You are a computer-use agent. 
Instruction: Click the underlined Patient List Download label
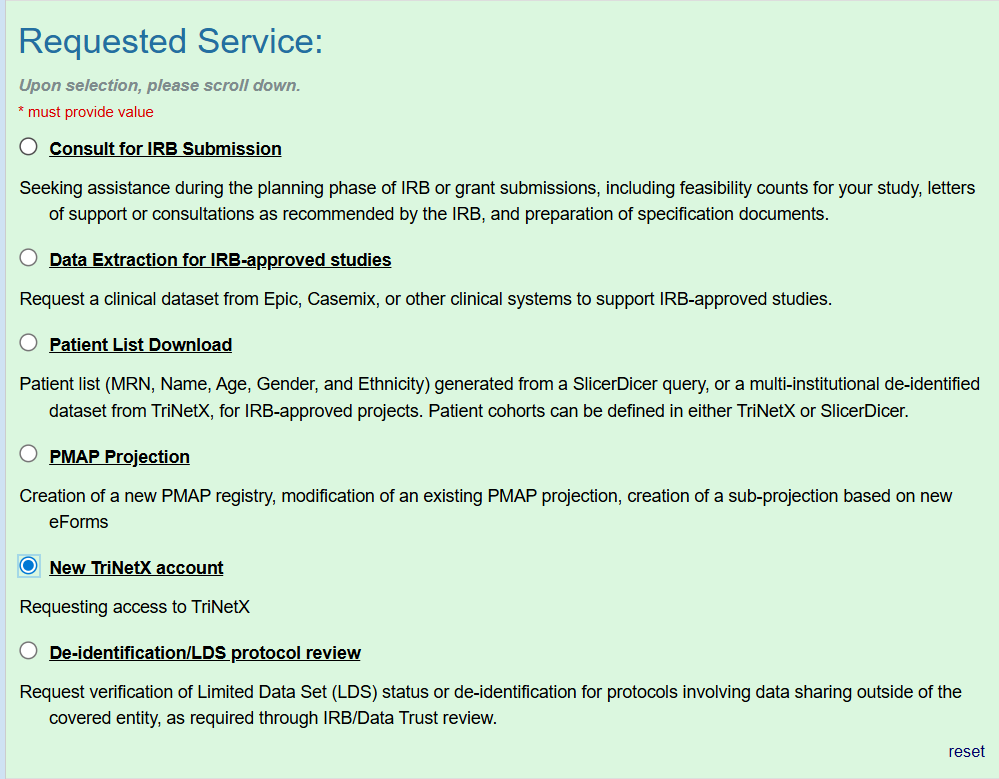point(140,345)
